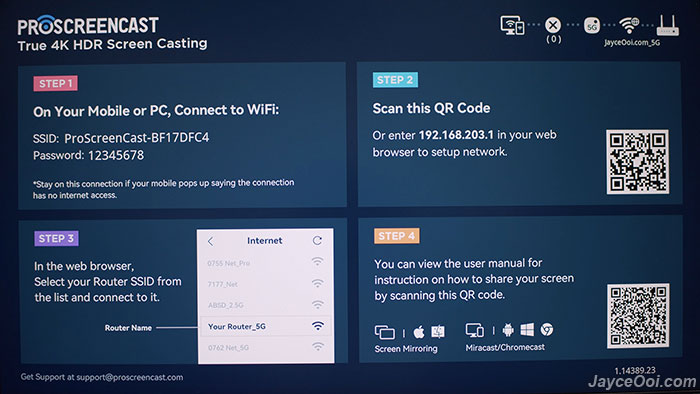
Task: Click the disconnected X status icon
Action: (553, 25)
